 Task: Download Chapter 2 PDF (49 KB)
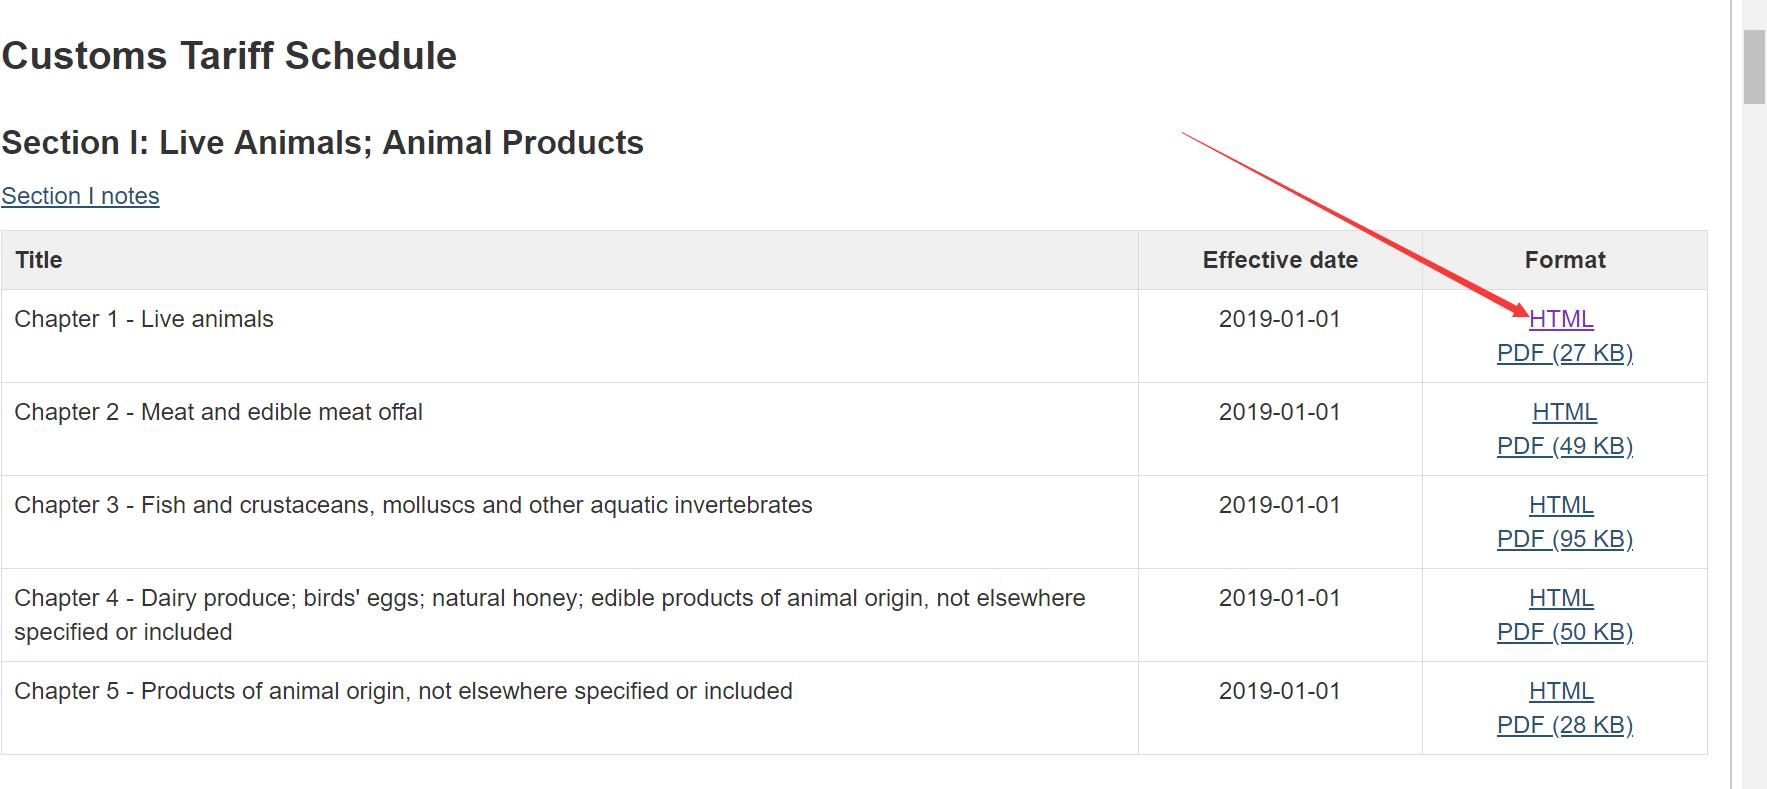pos(1564,446)
